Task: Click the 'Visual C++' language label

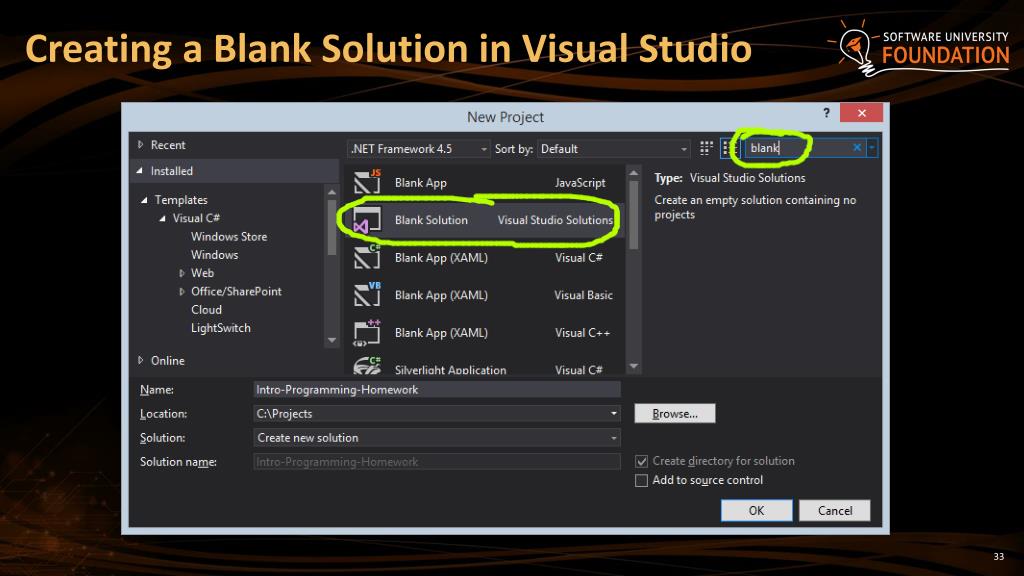Action: (582, 332)
